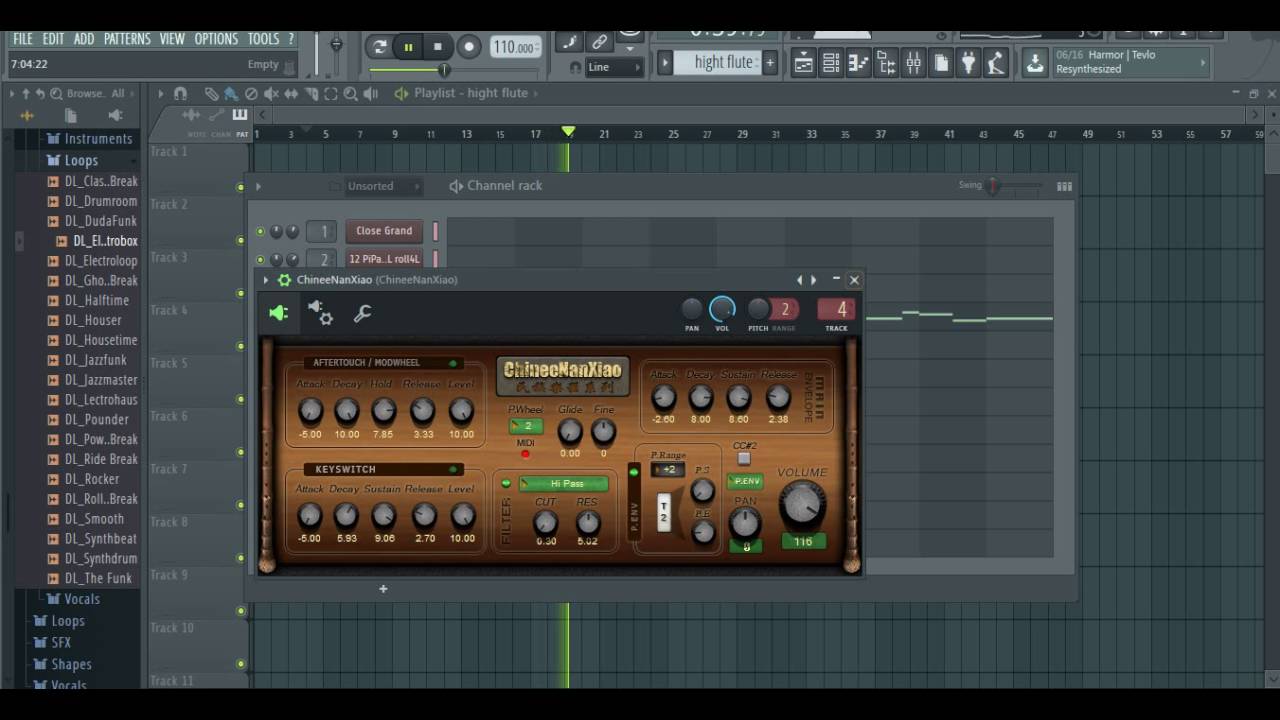Open the plugin wrench settings icon
The height and width of the screenshot is (720, 1280).
(362, 313)
